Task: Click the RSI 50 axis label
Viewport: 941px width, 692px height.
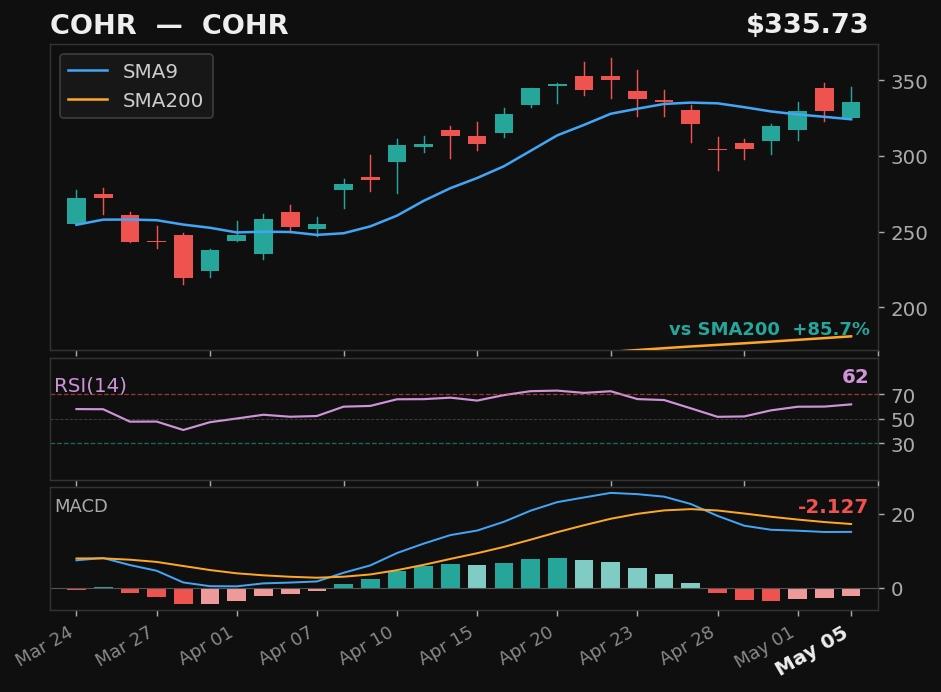Action: click(x=903, y=420)
